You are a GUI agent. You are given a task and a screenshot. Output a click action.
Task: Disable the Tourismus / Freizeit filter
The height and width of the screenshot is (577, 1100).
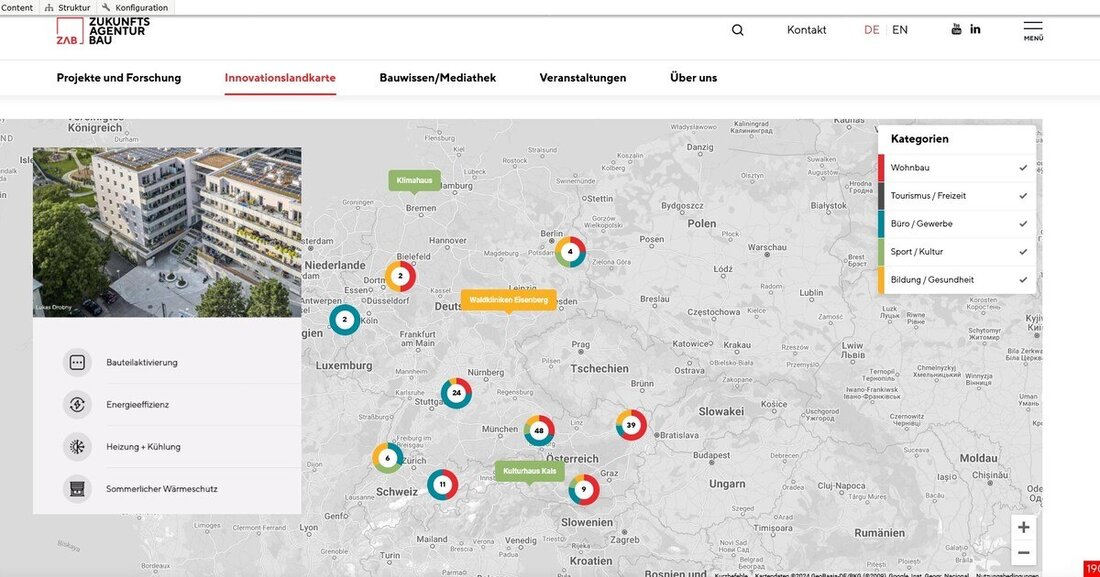(1022, 195)
